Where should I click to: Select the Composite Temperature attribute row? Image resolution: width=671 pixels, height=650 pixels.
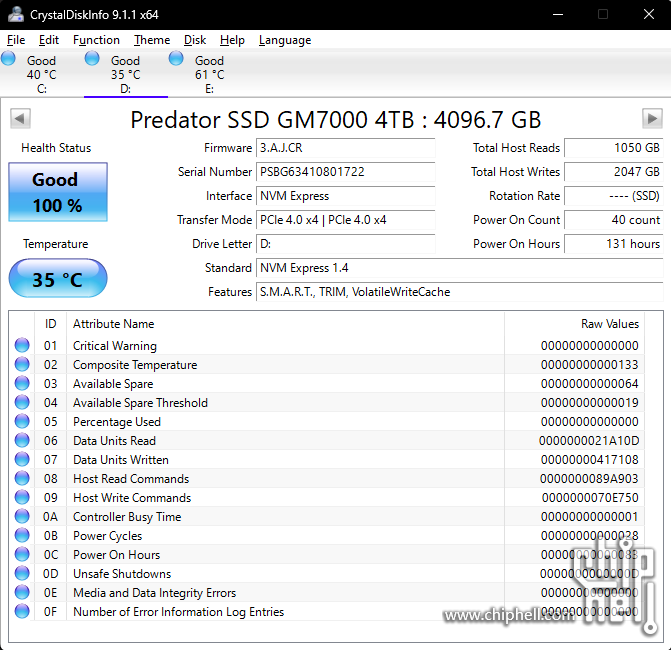[x=327, y=365]
